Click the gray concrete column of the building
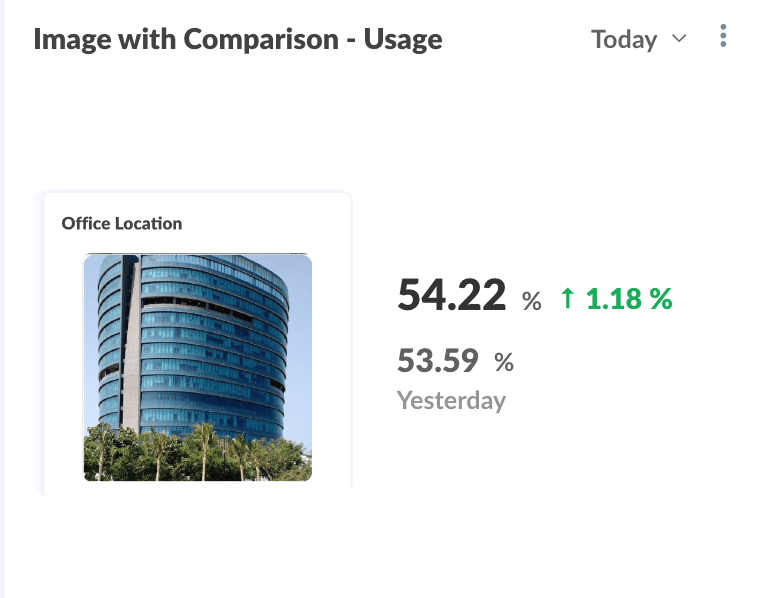Screen dimensions: 758x598 coord(131,348)
